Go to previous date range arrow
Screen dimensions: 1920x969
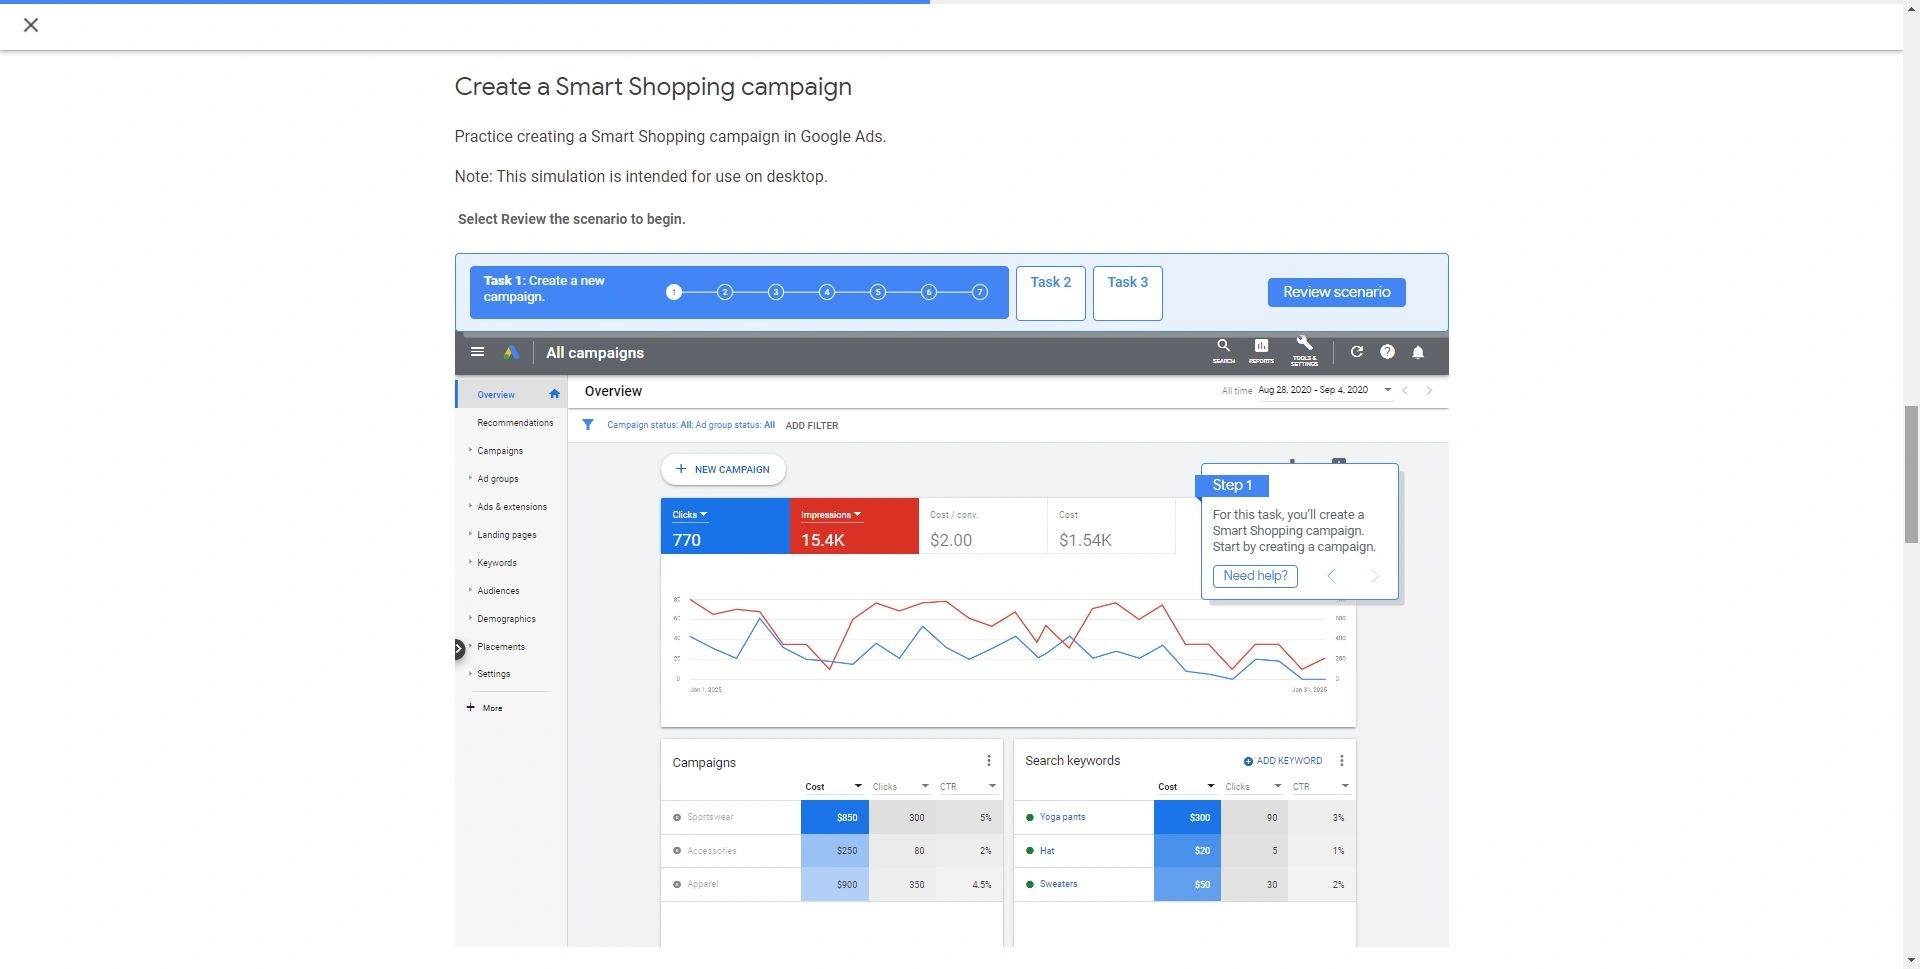point(1405,390)
